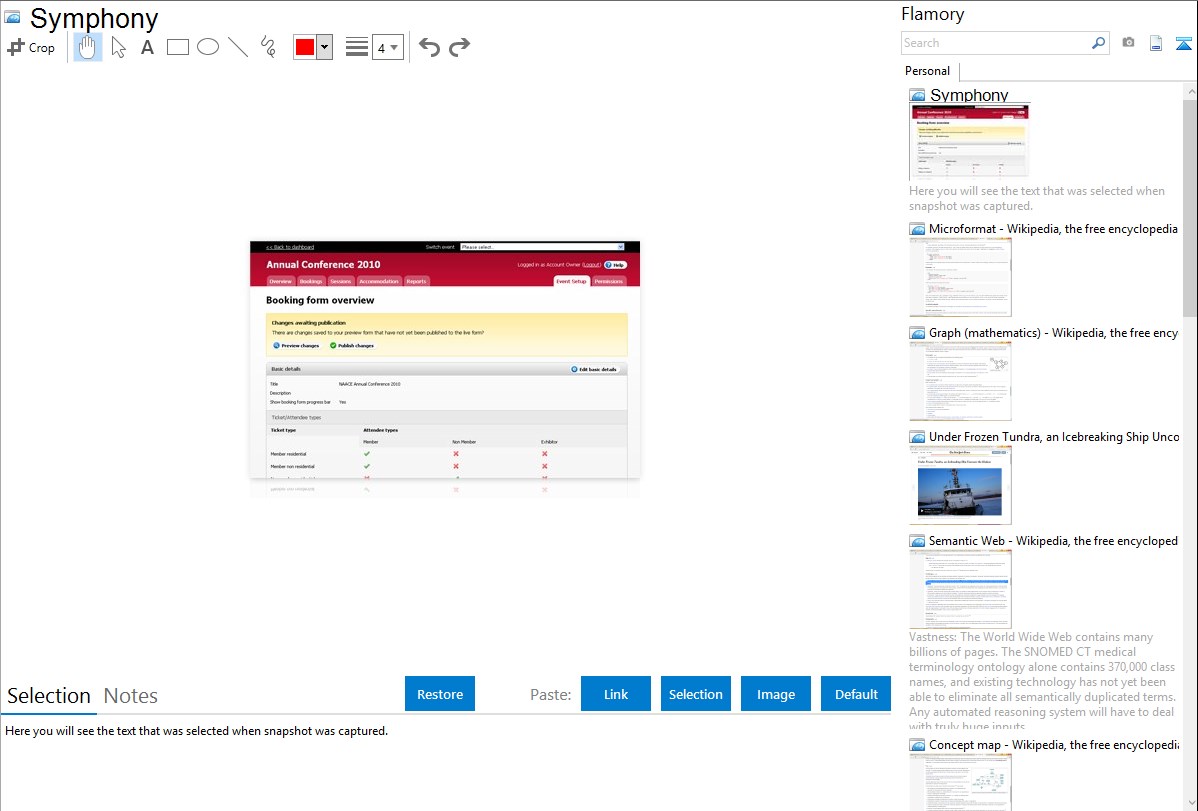Click the Restore button
The width and height of the screenshot is (1198, 811).
pyautogui.click(x=440, y=694)
